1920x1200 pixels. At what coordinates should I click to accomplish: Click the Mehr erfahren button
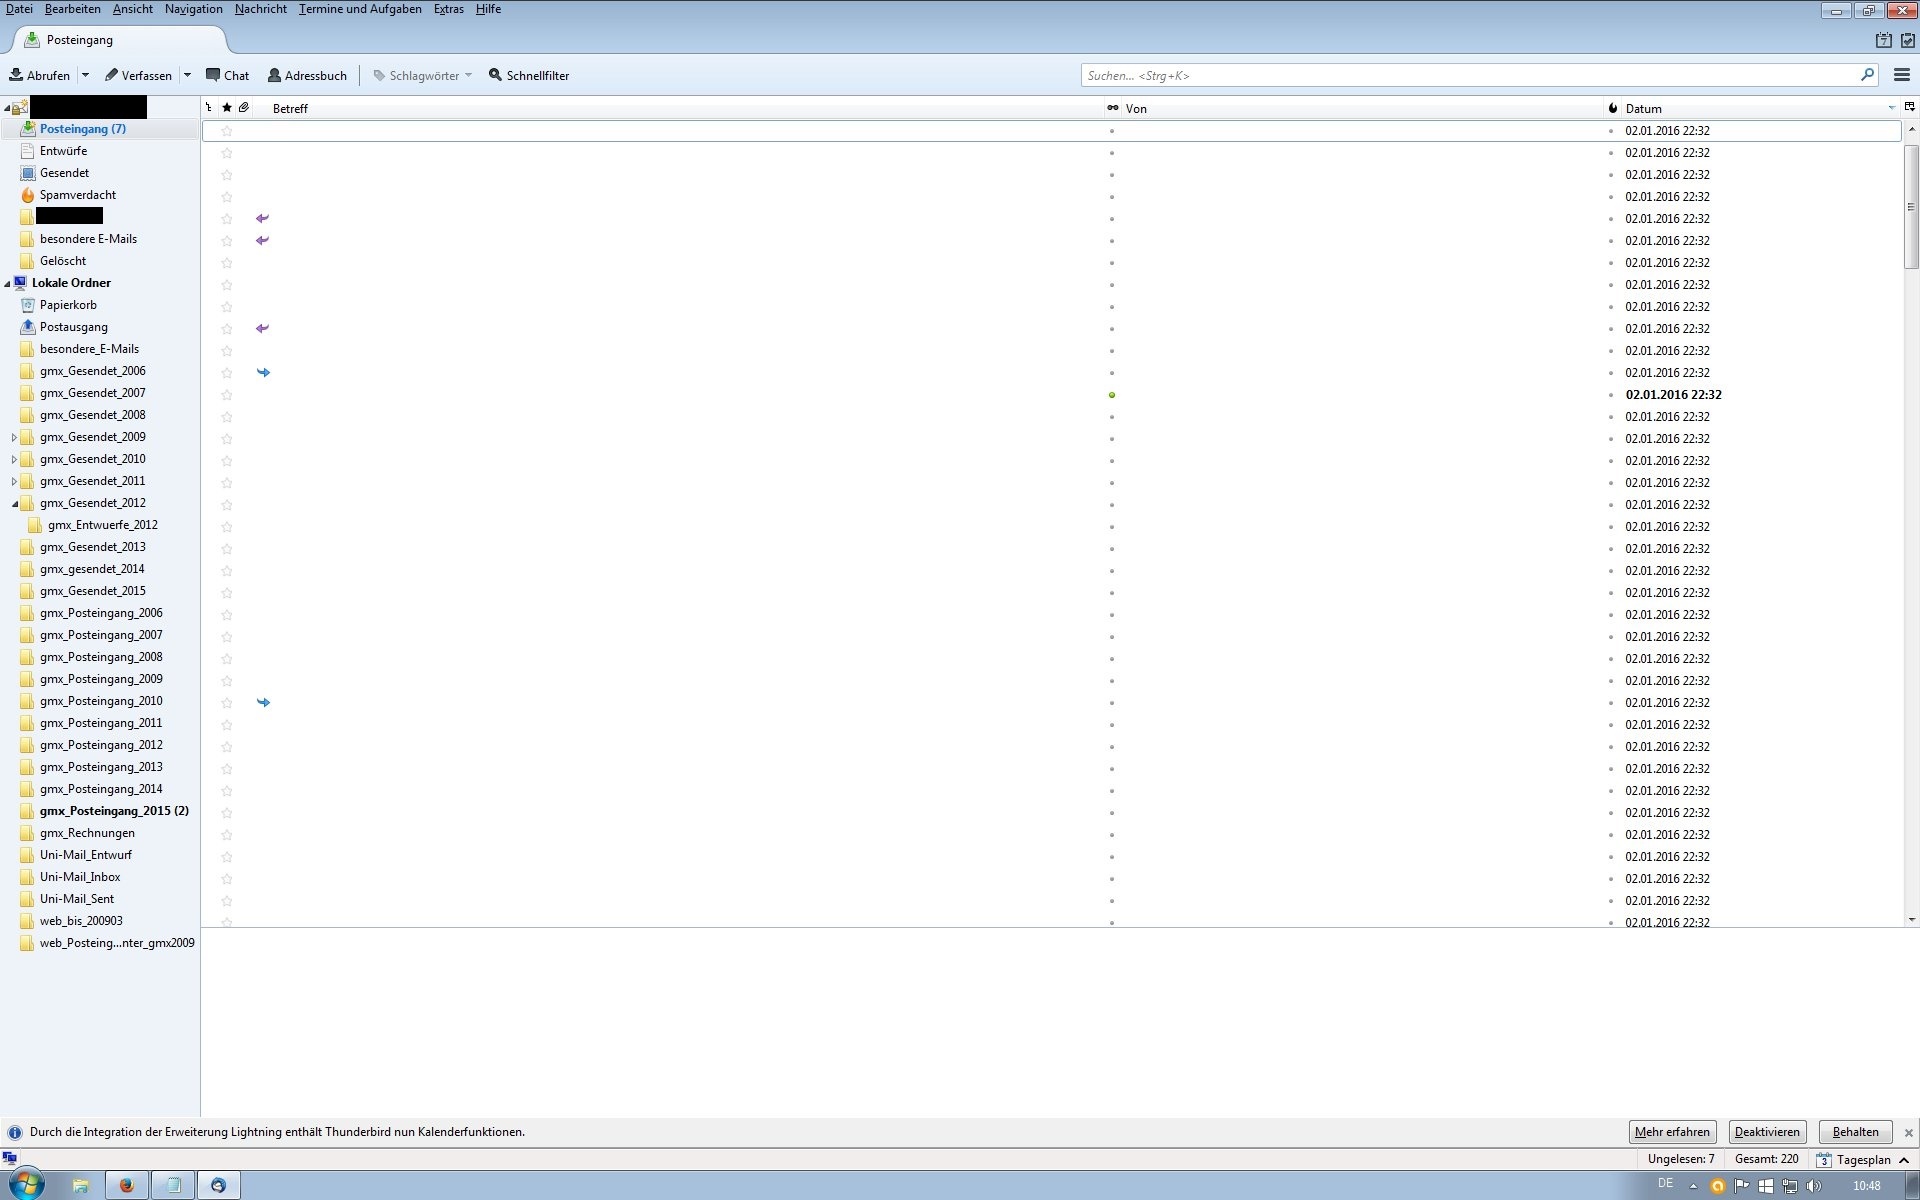[1671, 1132]
